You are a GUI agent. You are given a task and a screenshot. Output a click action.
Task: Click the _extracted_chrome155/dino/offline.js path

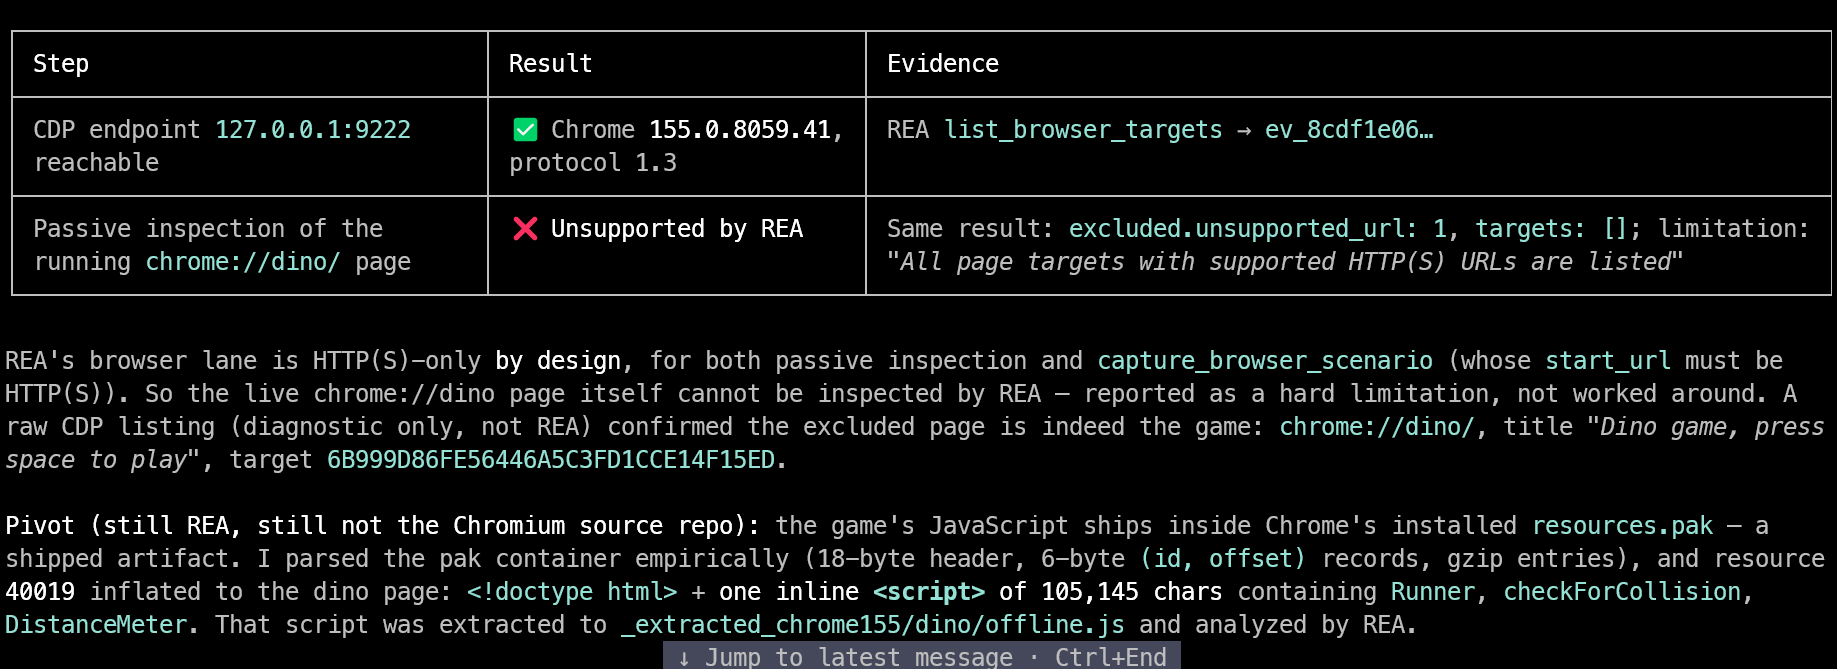(x=872, y=625)
